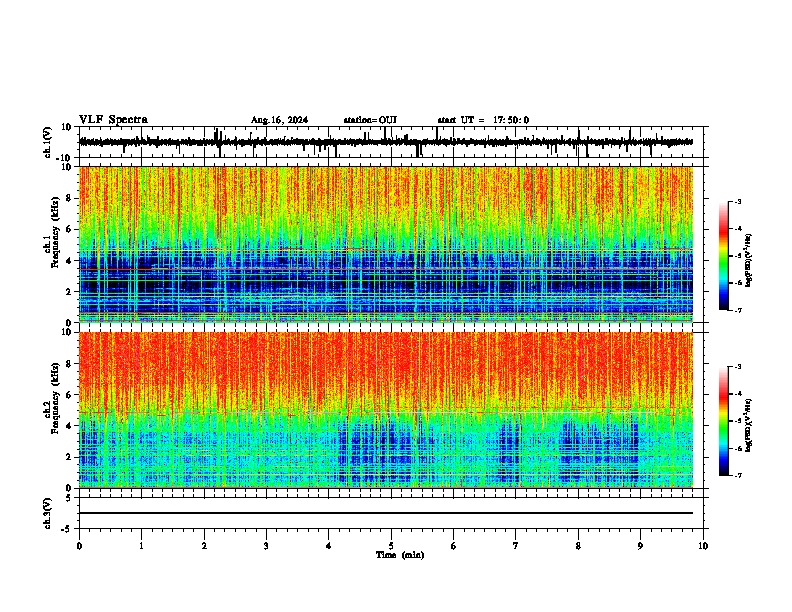Click the ch.2 color bar '-7' label
This screenshot has width=792, height=612.
737,475
